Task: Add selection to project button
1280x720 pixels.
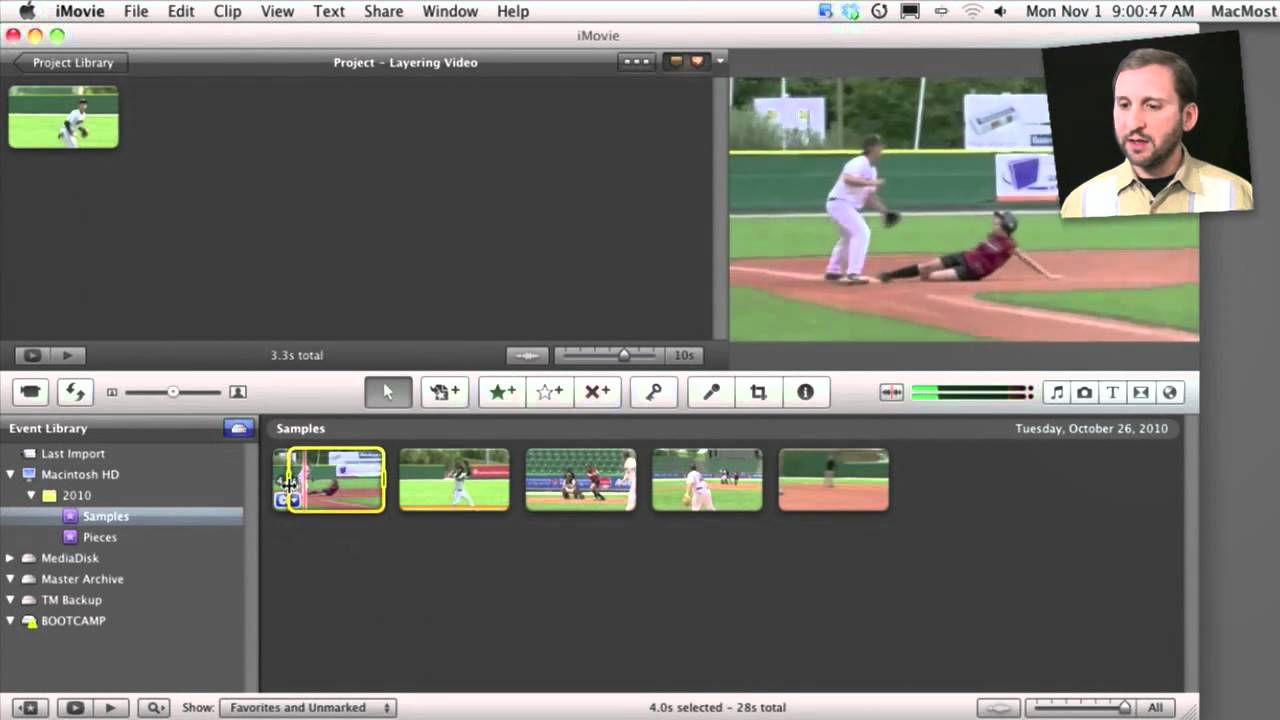Action: click(x=445, y=392)
